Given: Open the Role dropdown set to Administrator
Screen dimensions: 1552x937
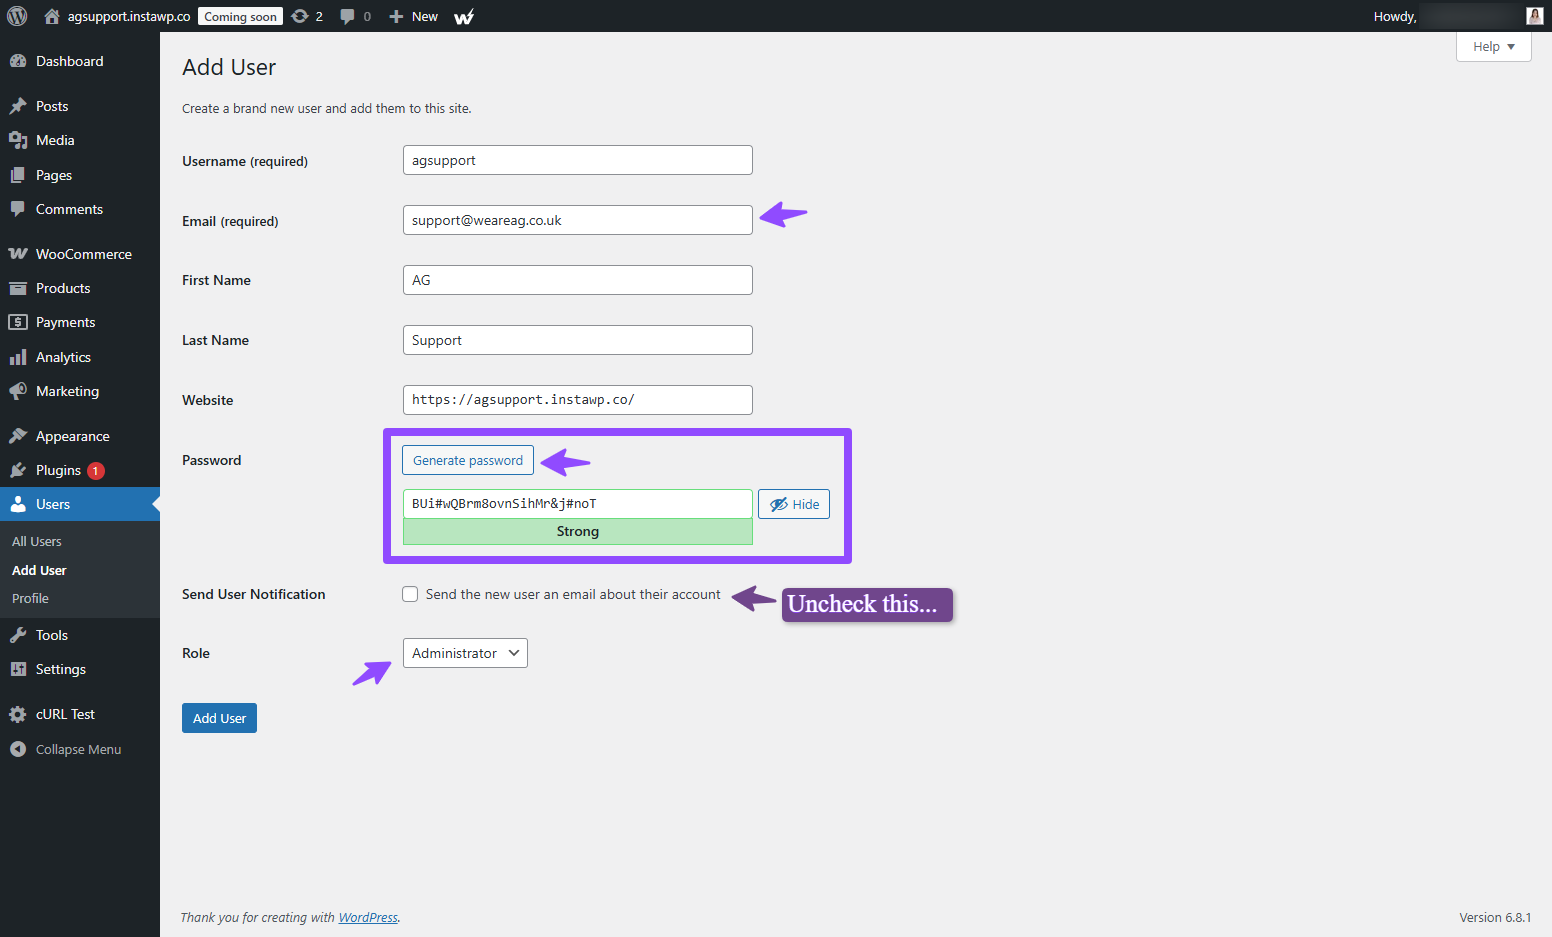Looking at the screenshot, I should coord(465,653).
